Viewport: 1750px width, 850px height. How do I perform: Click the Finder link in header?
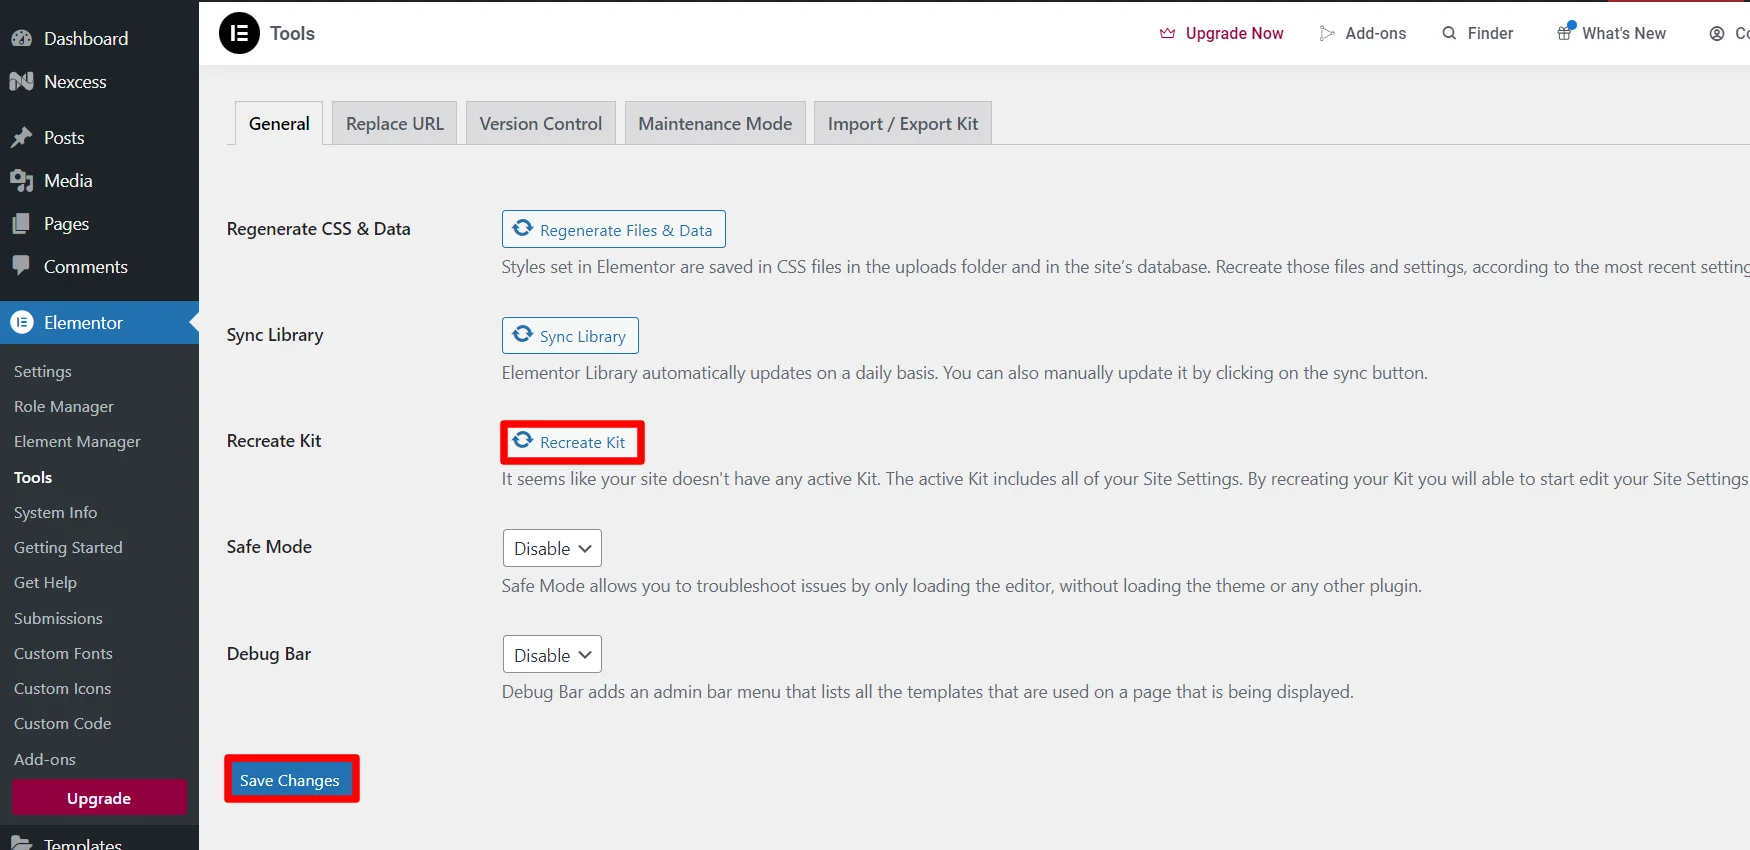[x=1477, y=33]
